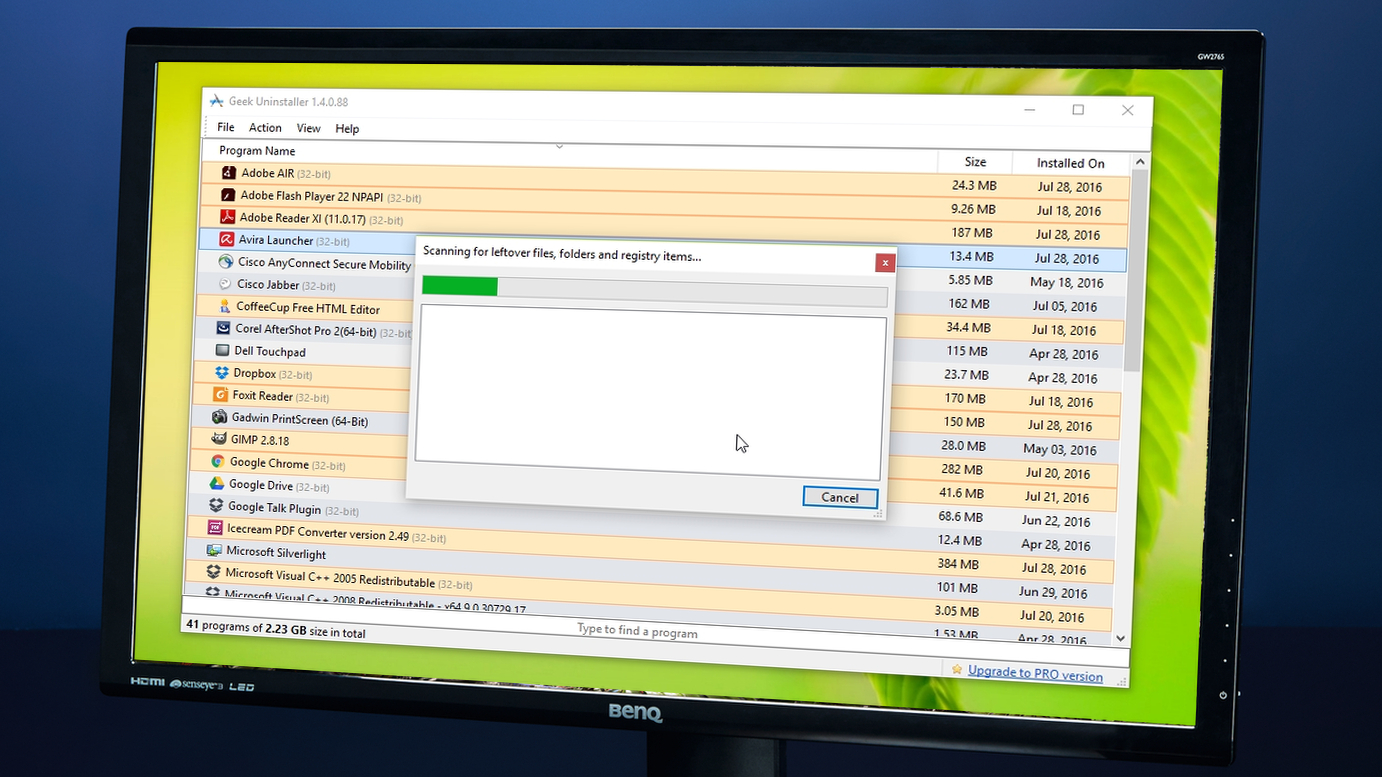Viewport: 1382px width, 777px height.
Task: Select the Adobe AIR row name
Action: [x=268, y=173]
